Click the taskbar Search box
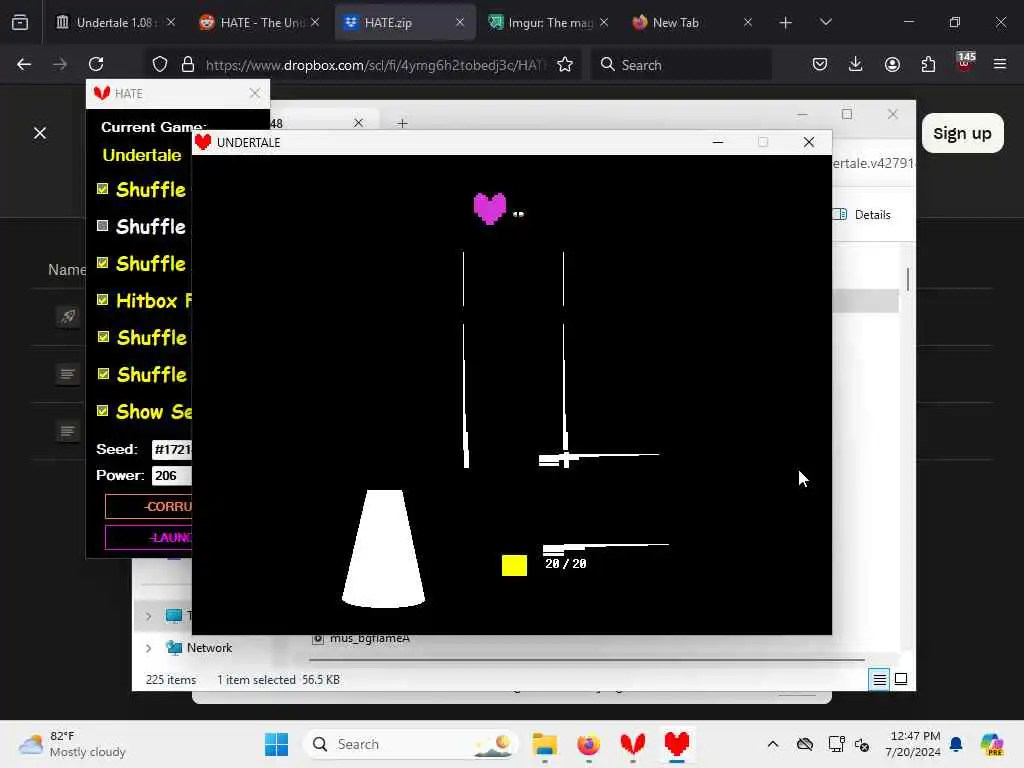The height and width of the screenshot is (768, 1024). [x=410, y=744]
